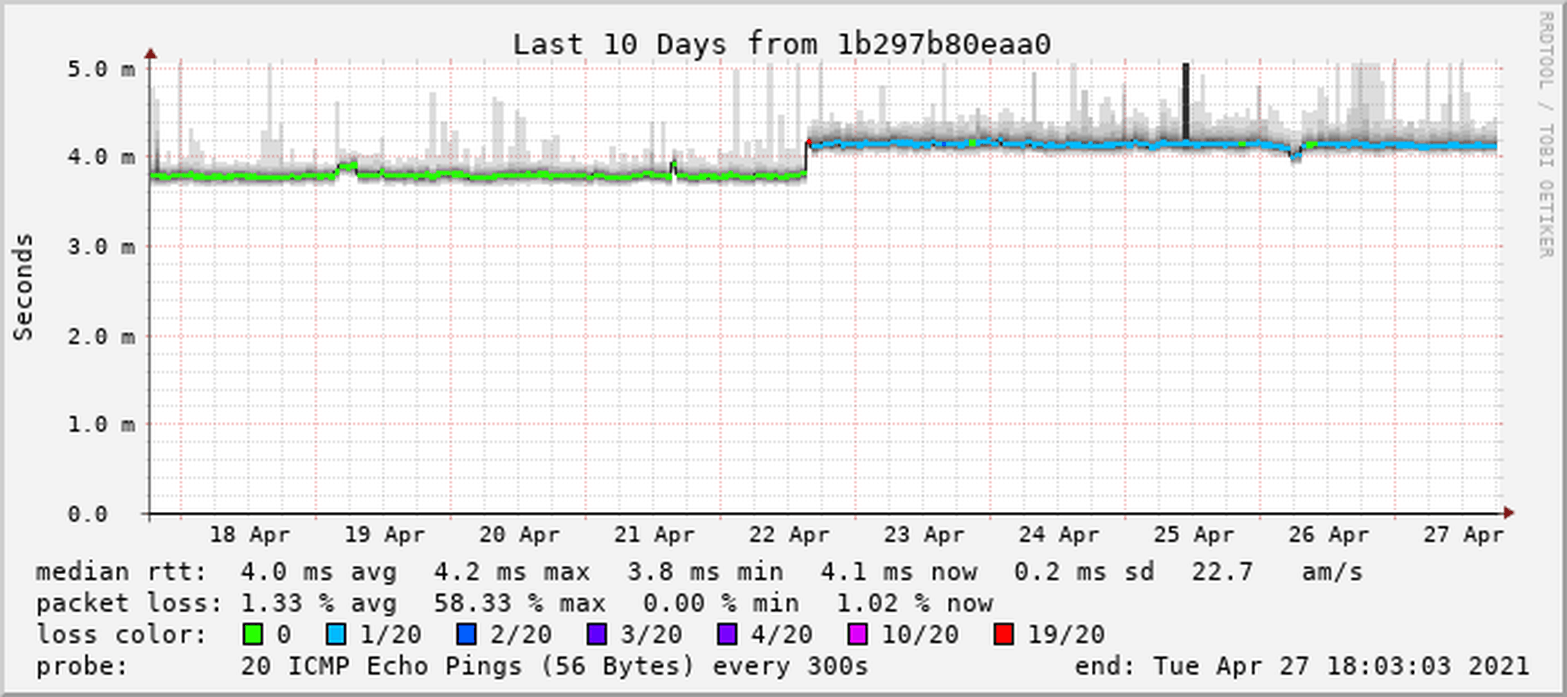Click the purple 4/20 loss swatch
The height and width of the screenshot is (697, 1567).
click(x=727, y=634)
